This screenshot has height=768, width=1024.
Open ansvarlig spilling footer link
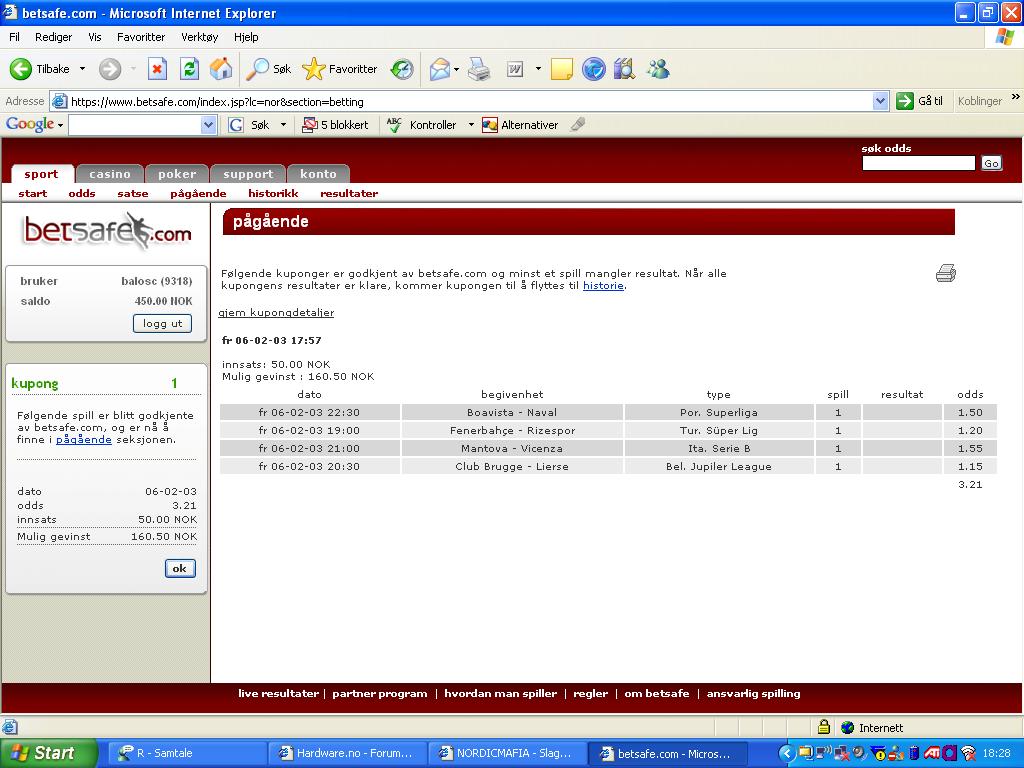pyautogui.click(x=753, y=694)
